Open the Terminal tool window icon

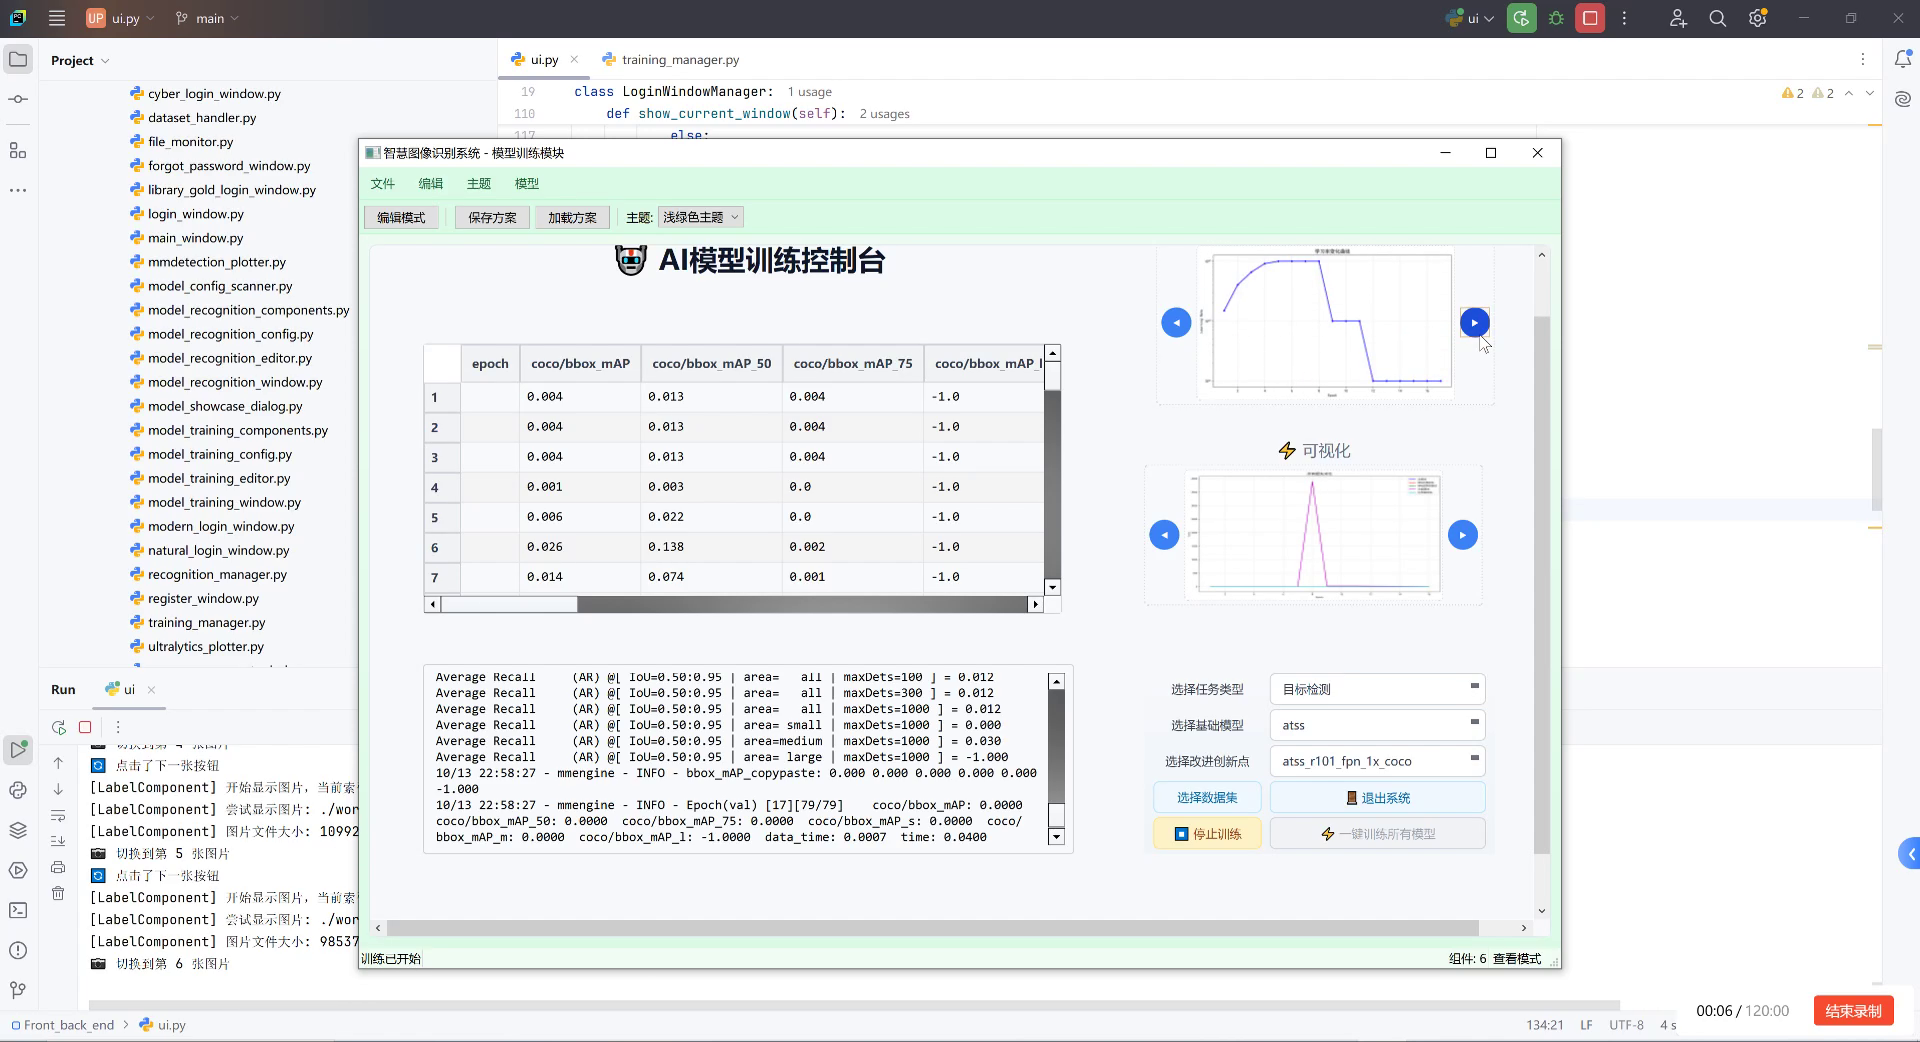(x=18, y=910)
